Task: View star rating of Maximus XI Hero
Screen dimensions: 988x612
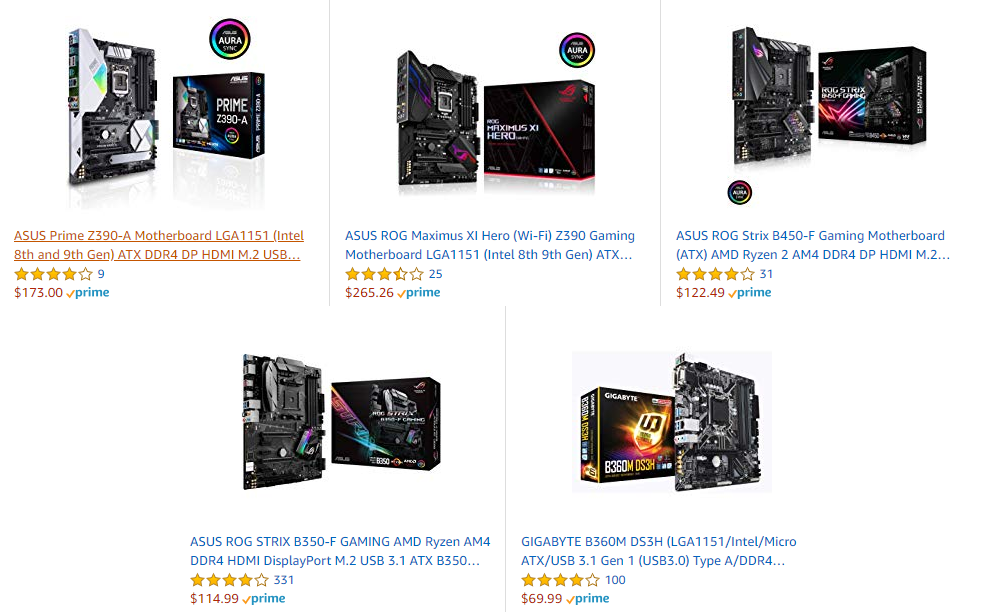Action: pos(384,274)
